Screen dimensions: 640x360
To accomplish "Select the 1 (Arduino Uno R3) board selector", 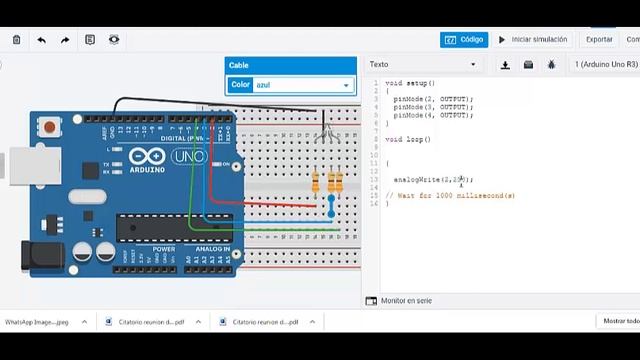I will [x=606, y=64].
